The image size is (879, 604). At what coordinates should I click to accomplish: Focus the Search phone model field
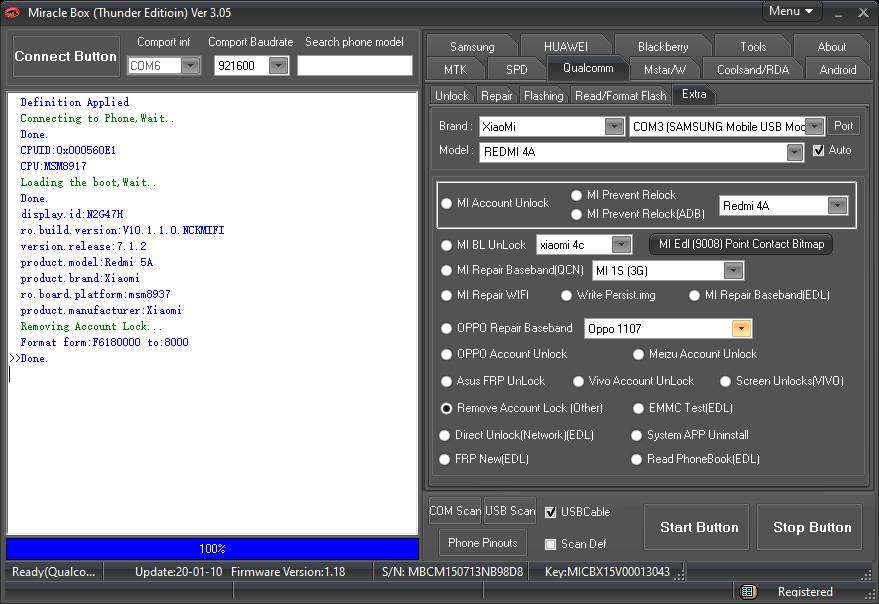coord(354,66)
